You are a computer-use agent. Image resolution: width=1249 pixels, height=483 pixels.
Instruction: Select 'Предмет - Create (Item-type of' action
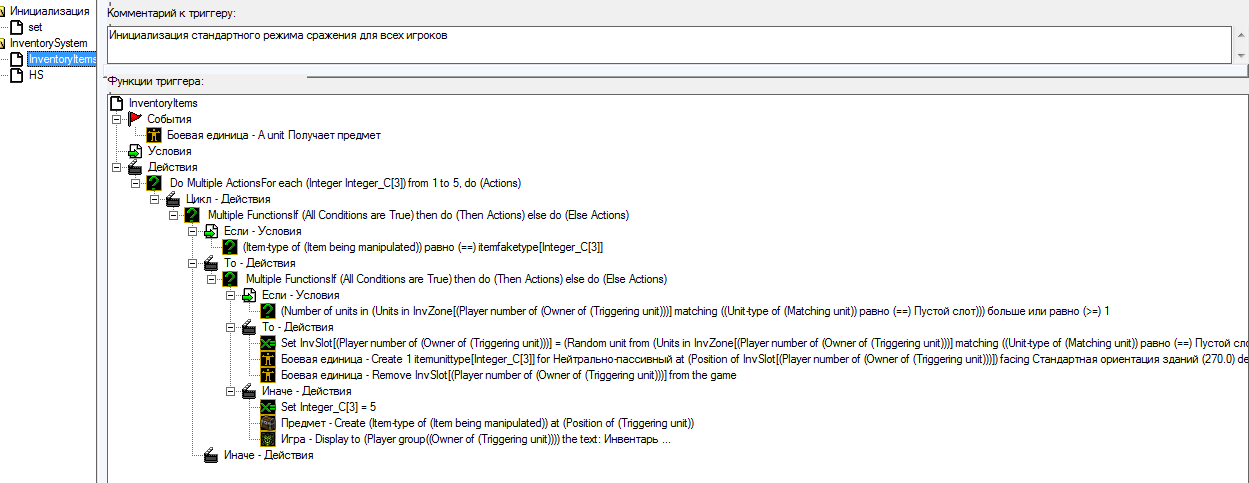point(487,423)
